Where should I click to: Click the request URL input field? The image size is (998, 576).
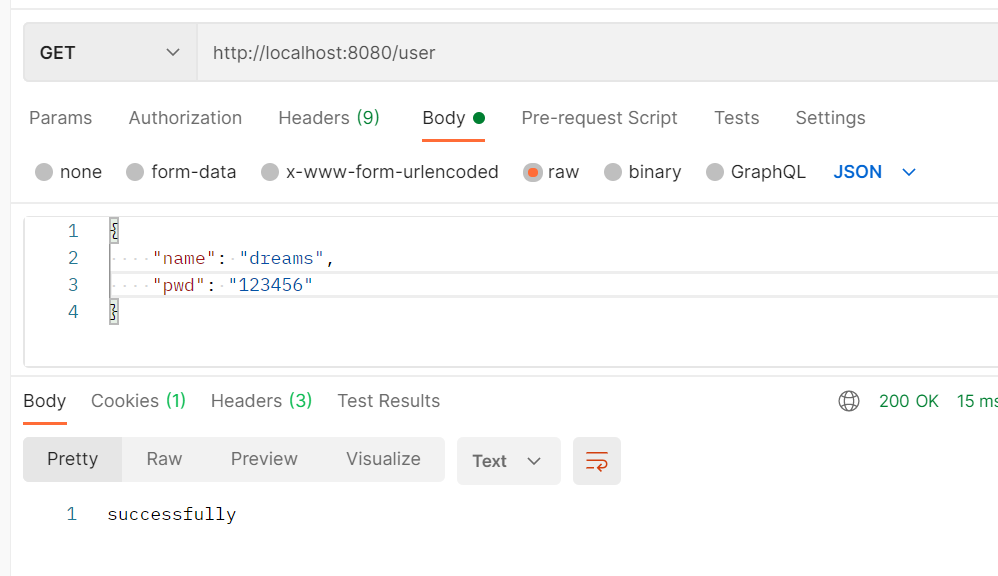point(590,53)
